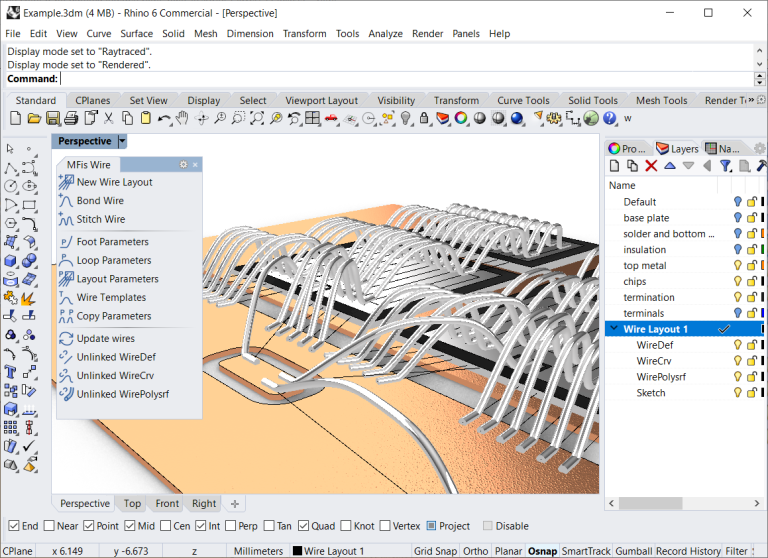Click the Update wires refresh icon
768x558 pixels.
click(66, 339)
